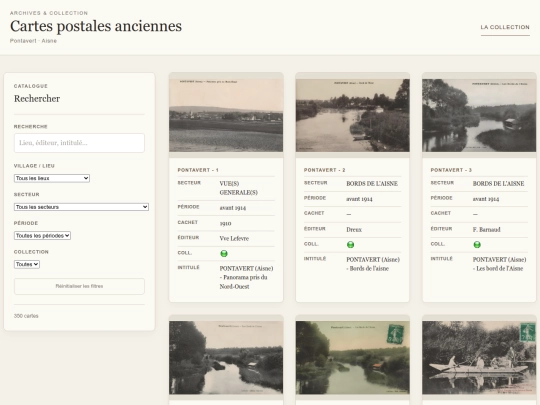Click 'PONTAVERT - 1' card heading
Screen dimensions: 540x405
click(x=198, y=170)
